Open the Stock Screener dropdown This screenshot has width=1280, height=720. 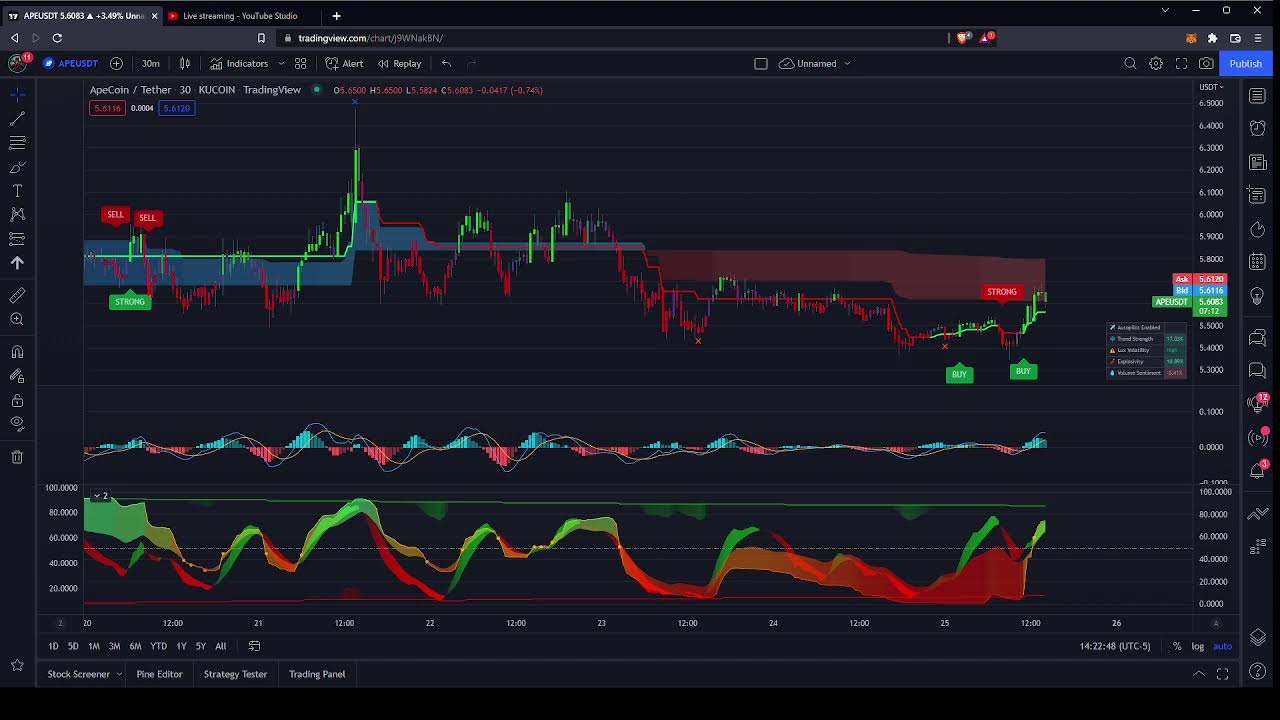click(x=84, y=674)
